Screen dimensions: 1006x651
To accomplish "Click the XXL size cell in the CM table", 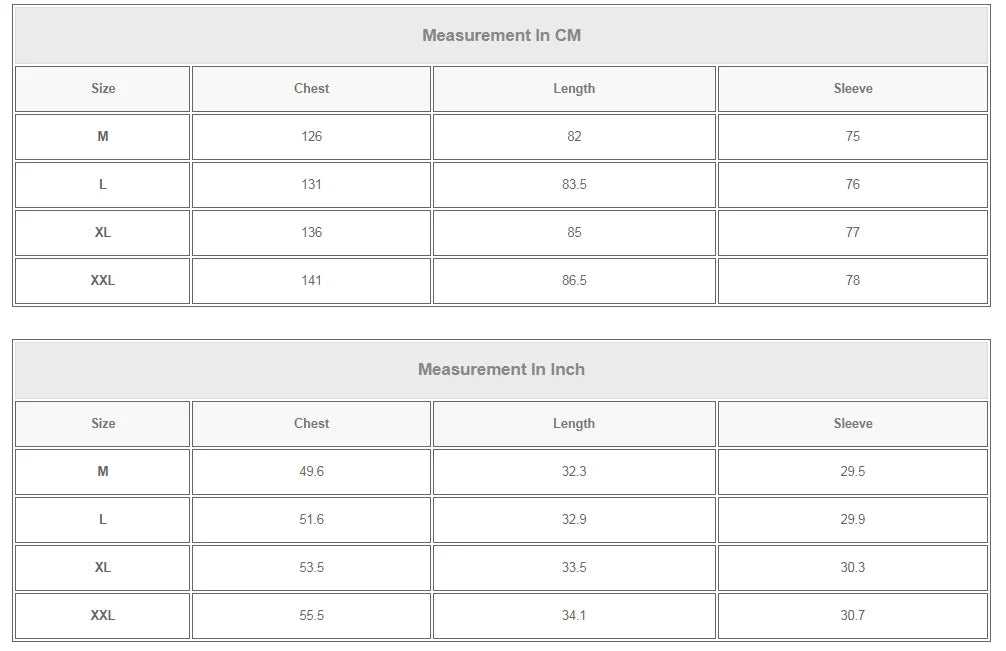I will click(103, 281).
